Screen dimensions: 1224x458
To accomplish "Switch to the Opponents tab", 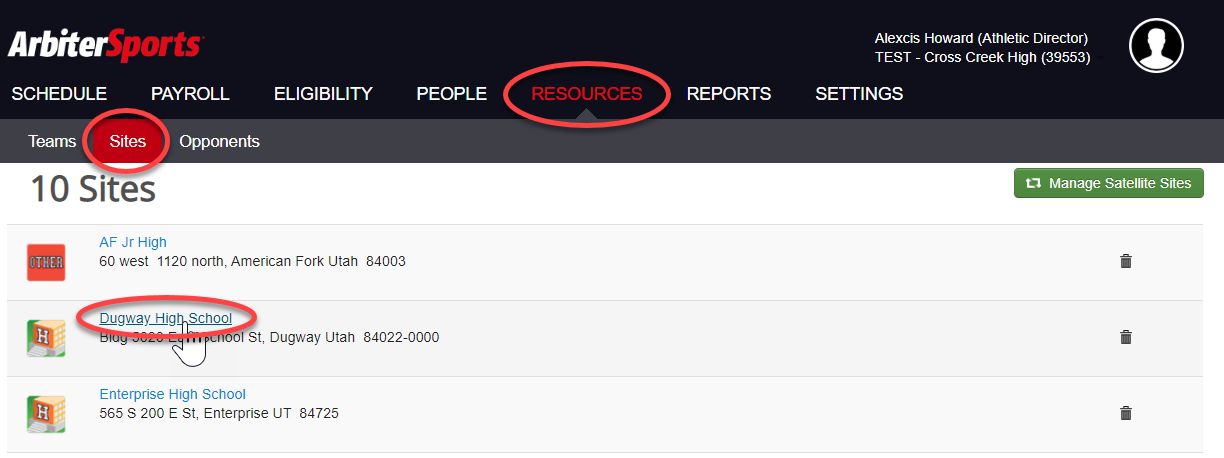I will pos(219,141).
